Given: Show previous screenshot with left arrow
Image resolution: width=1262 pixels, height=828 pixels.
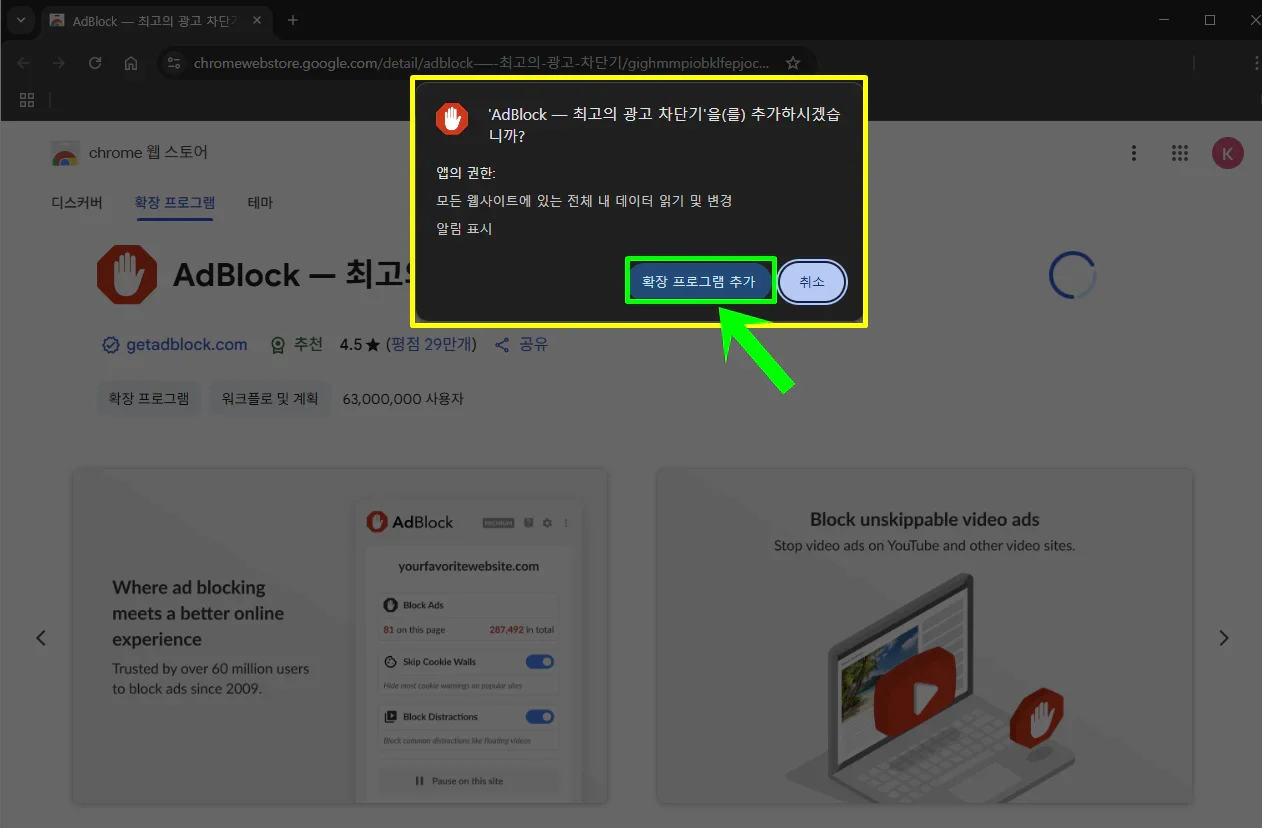Looking at the screenshot, I should pos(41,637).
